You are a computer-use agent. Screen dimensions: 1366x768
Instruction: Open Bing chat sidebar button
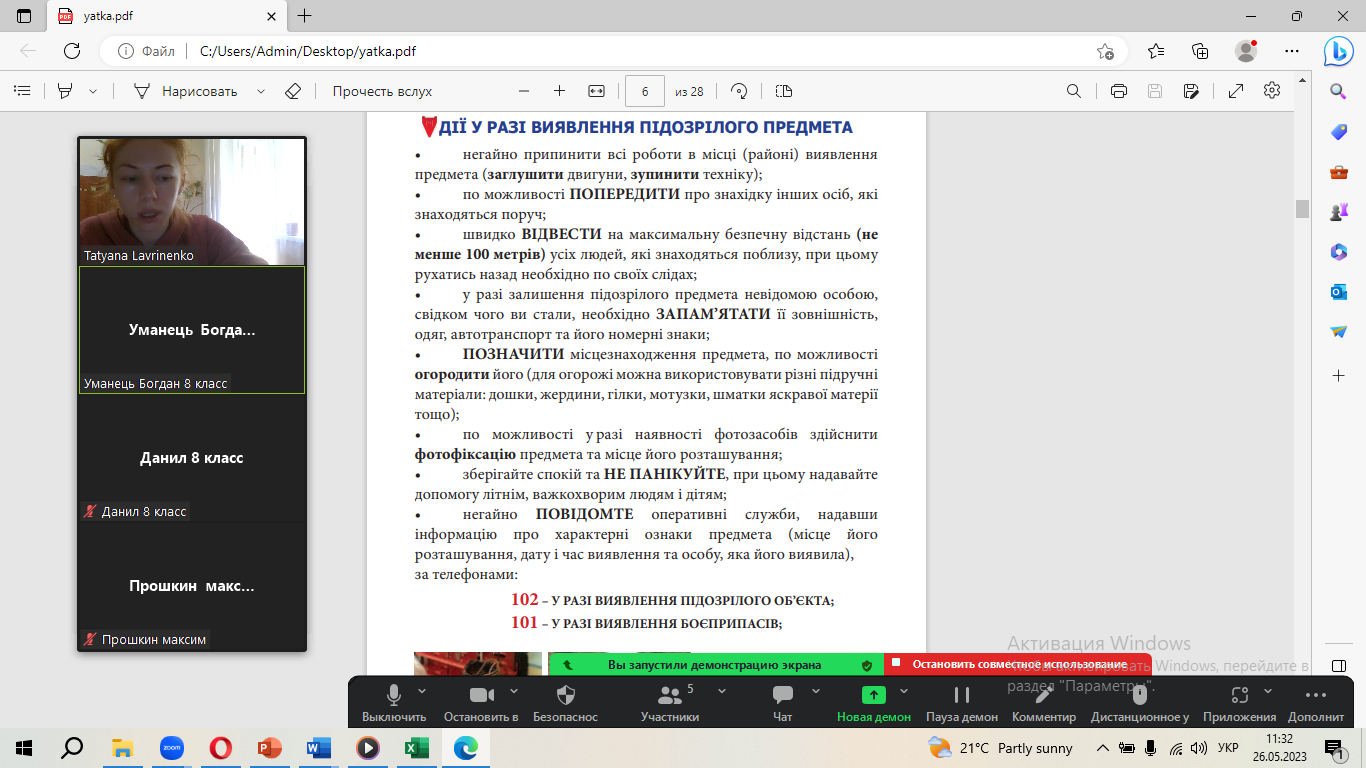(1339, 51)
